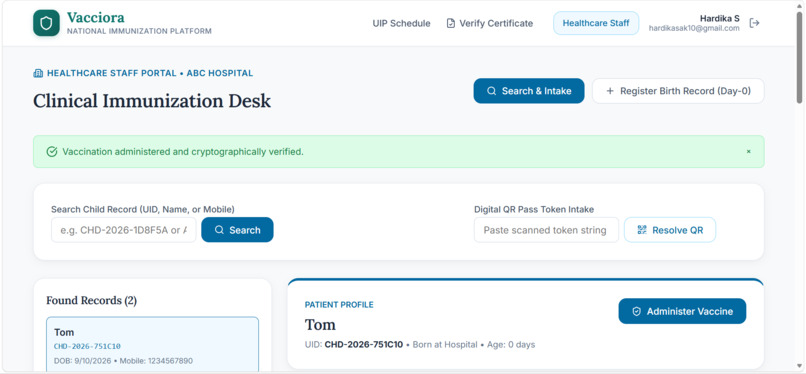Click the Vacciora shield logo icon
Screen dimensions: 806x374
[x=46, y=23]
